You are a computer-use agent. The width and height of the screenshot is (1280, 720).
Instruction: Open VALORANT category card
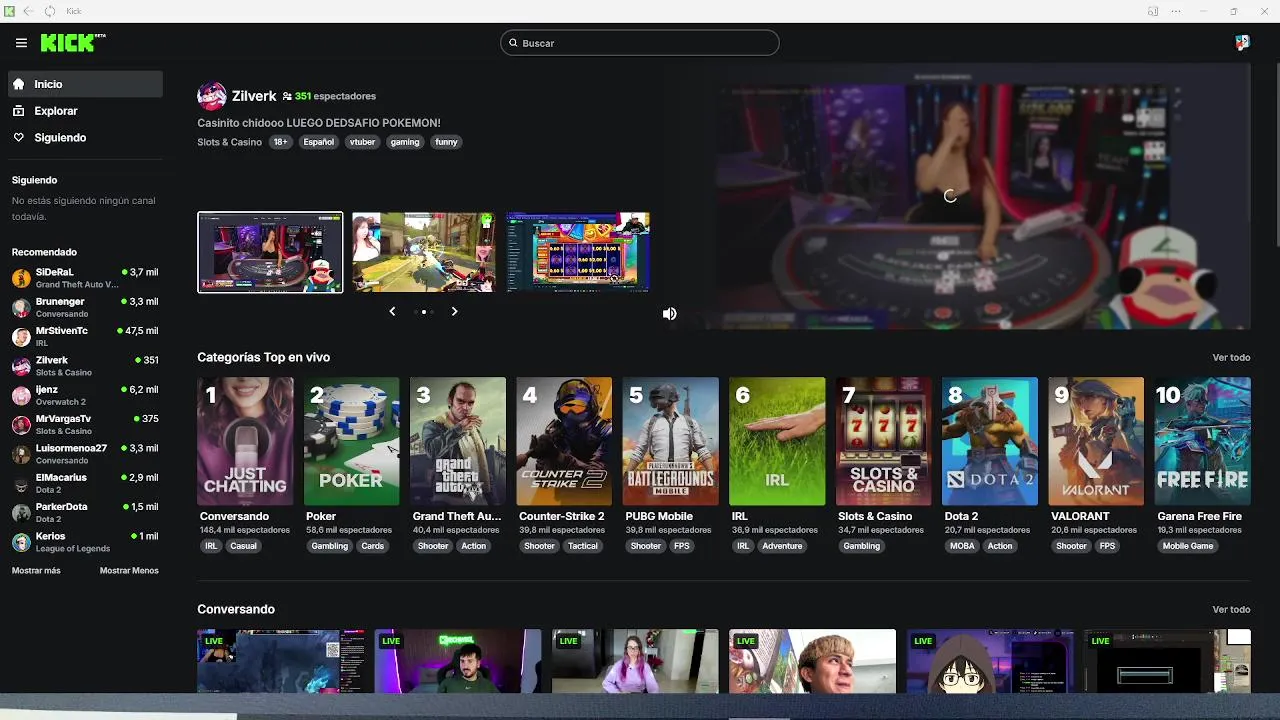[1096, 441]
